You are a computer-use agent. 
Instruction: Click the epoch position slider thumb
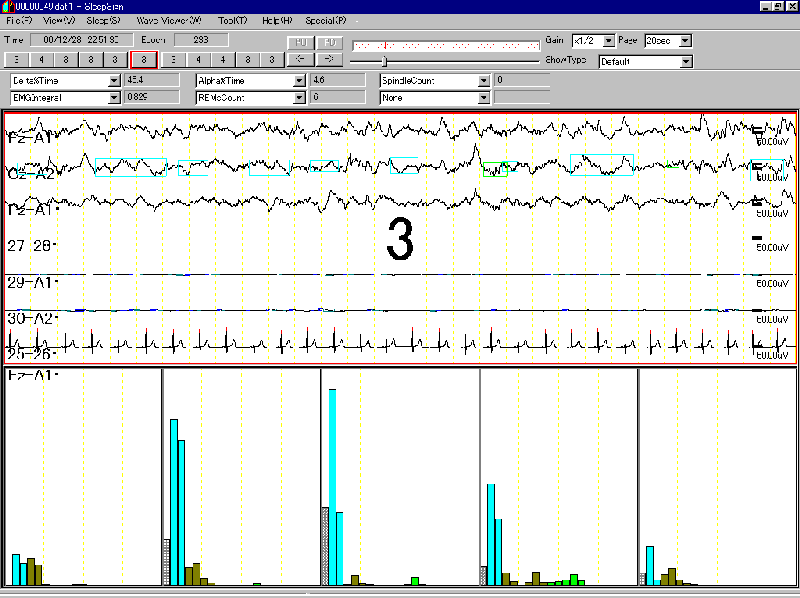(385, 62)
